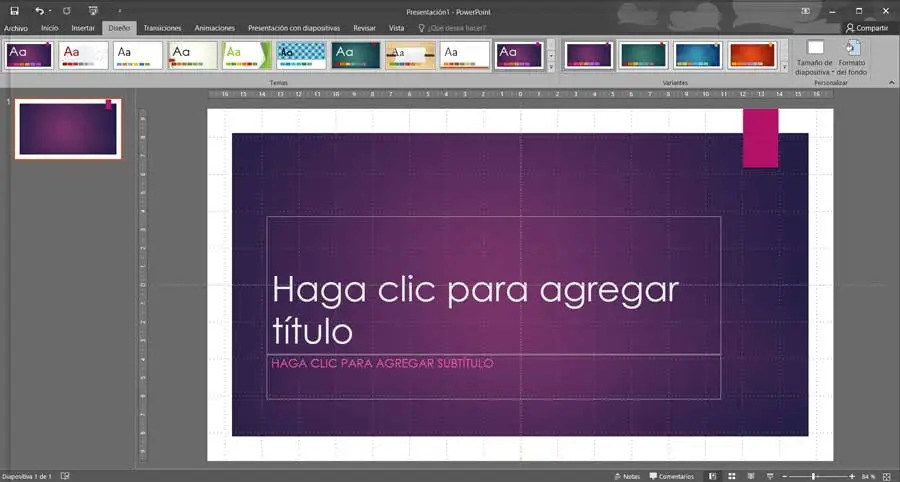Click the '¿Qué desea hacer?' search box
Image resolution: width=900 pixels, height=482 pixels.
[452, 28]
